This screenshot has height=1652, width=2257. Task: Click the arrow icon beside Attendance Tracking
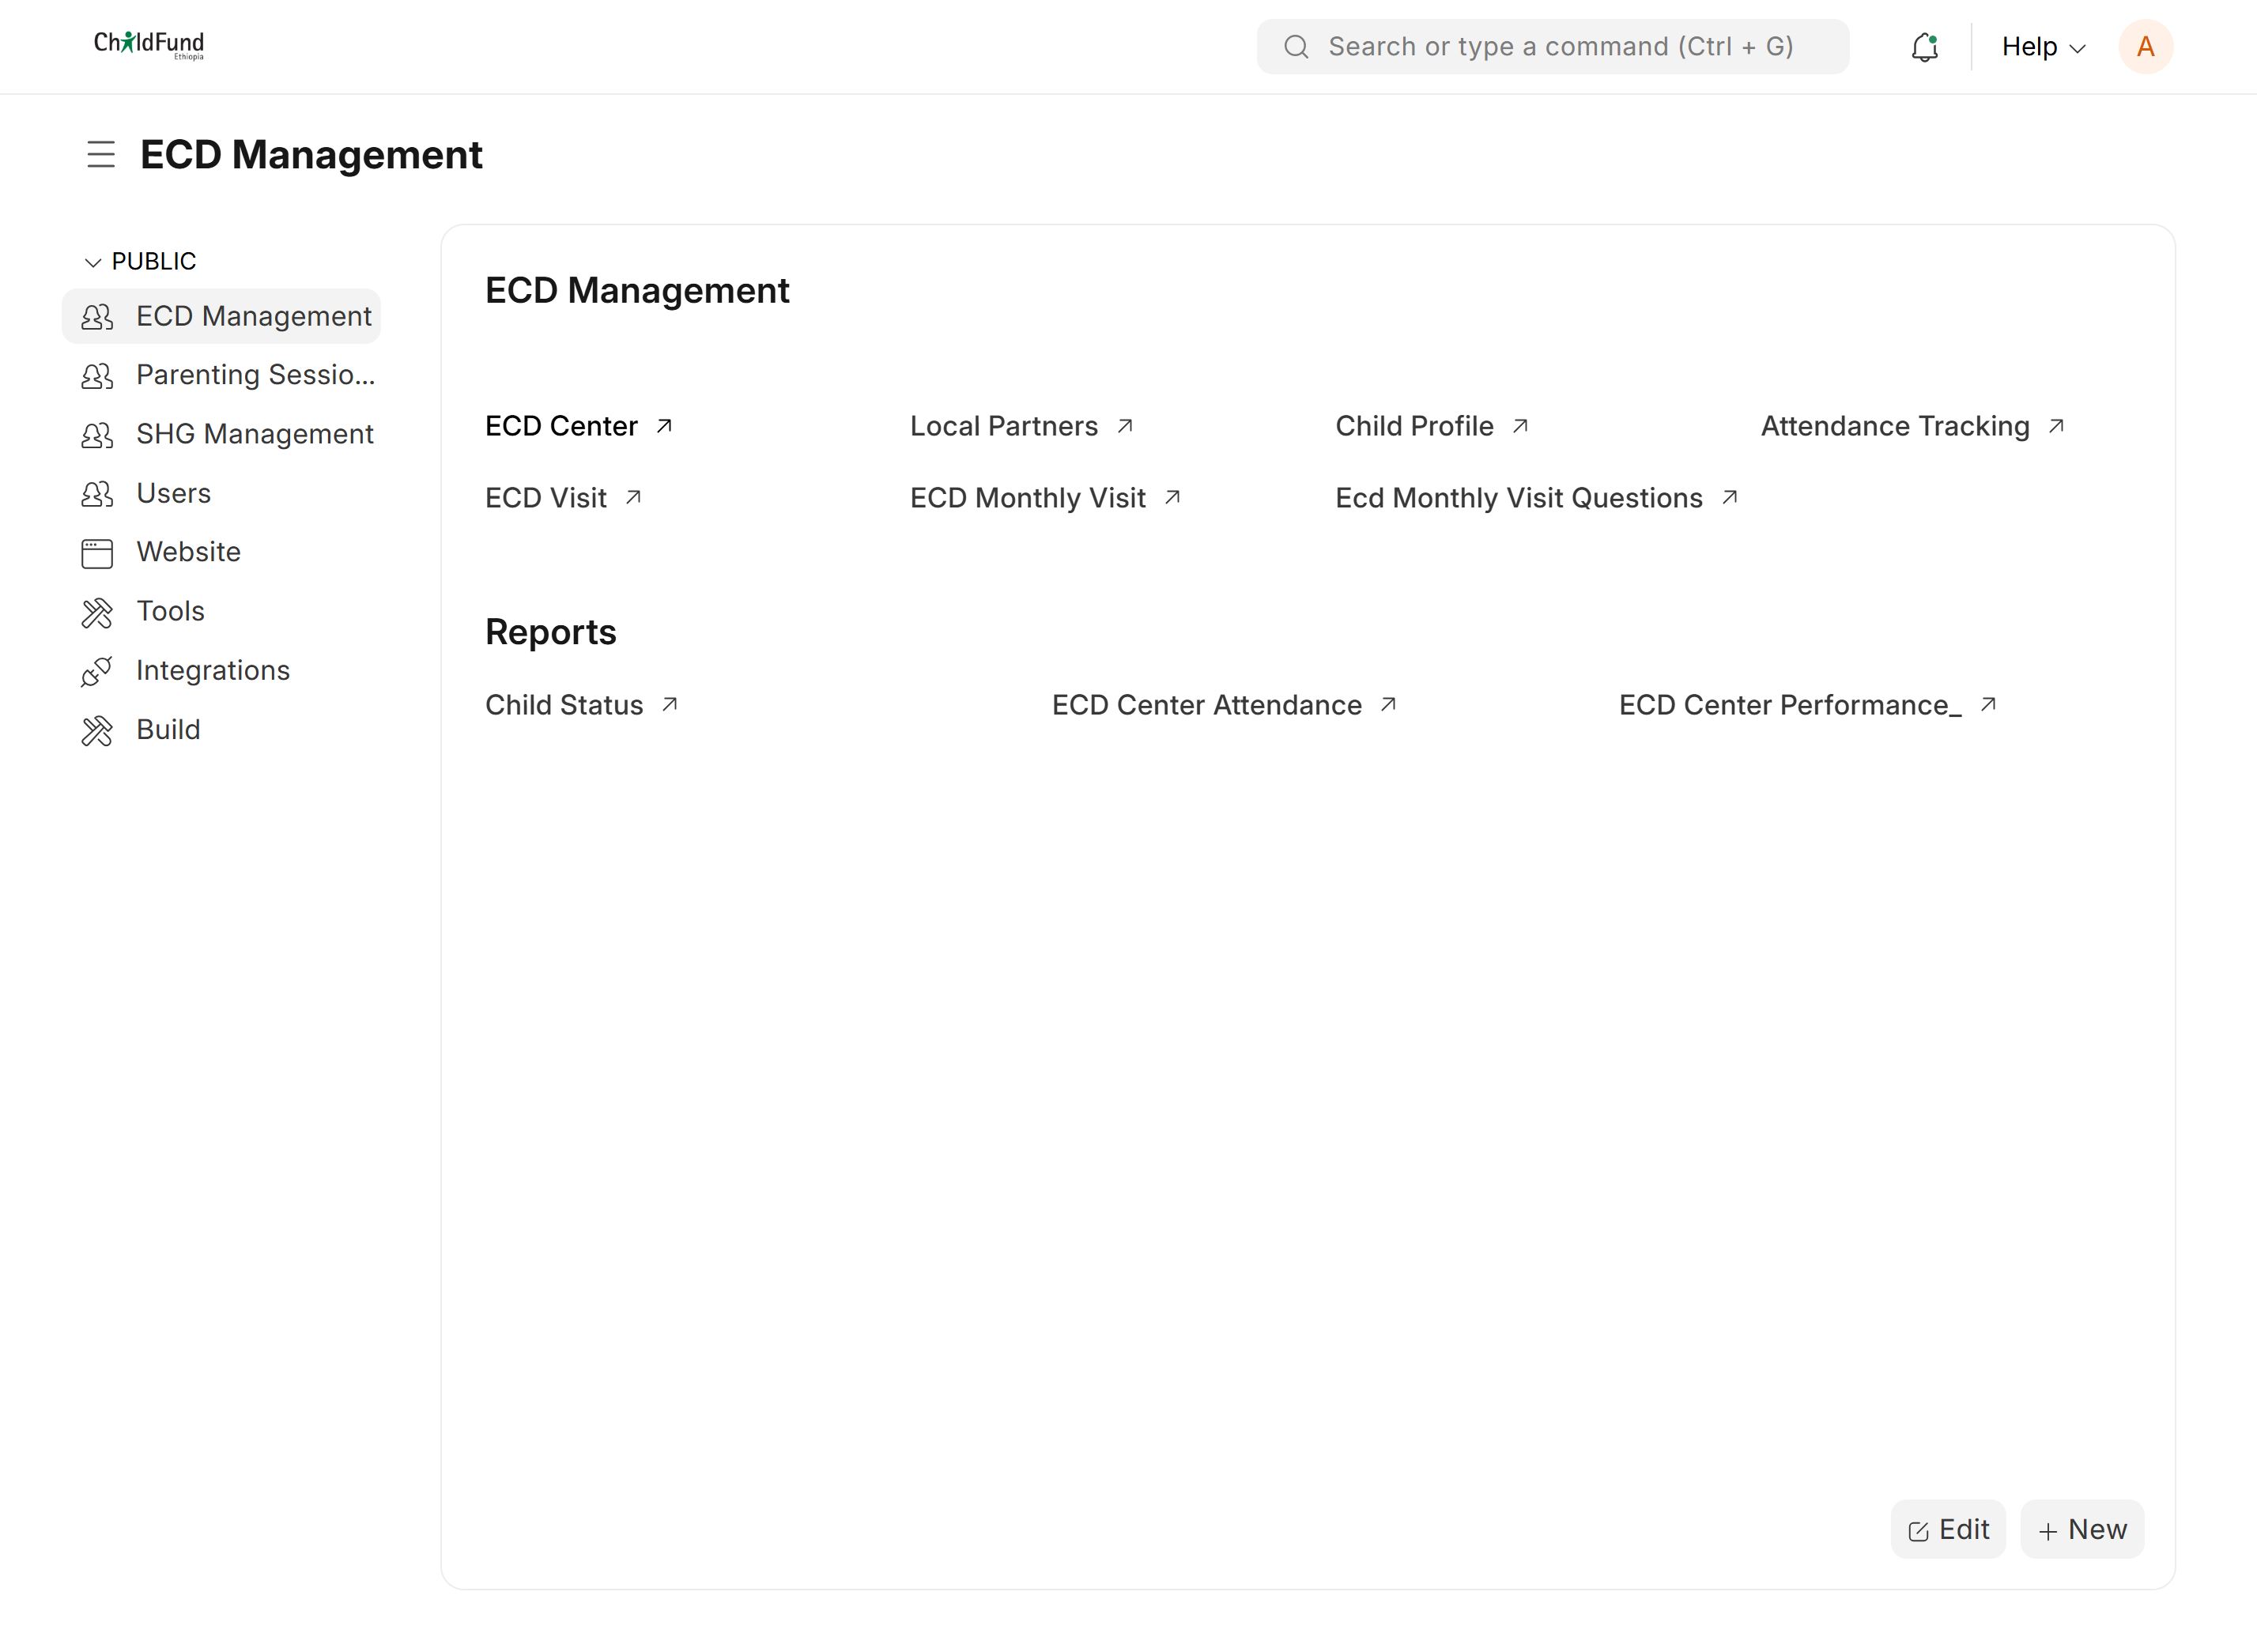point(2056,426)
